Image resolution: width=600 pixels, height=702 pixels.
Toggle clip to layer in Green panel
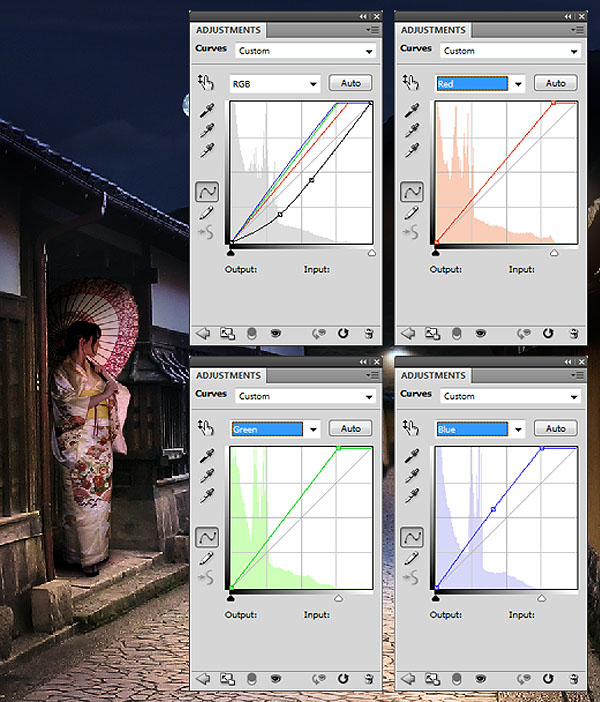(252, 679)
